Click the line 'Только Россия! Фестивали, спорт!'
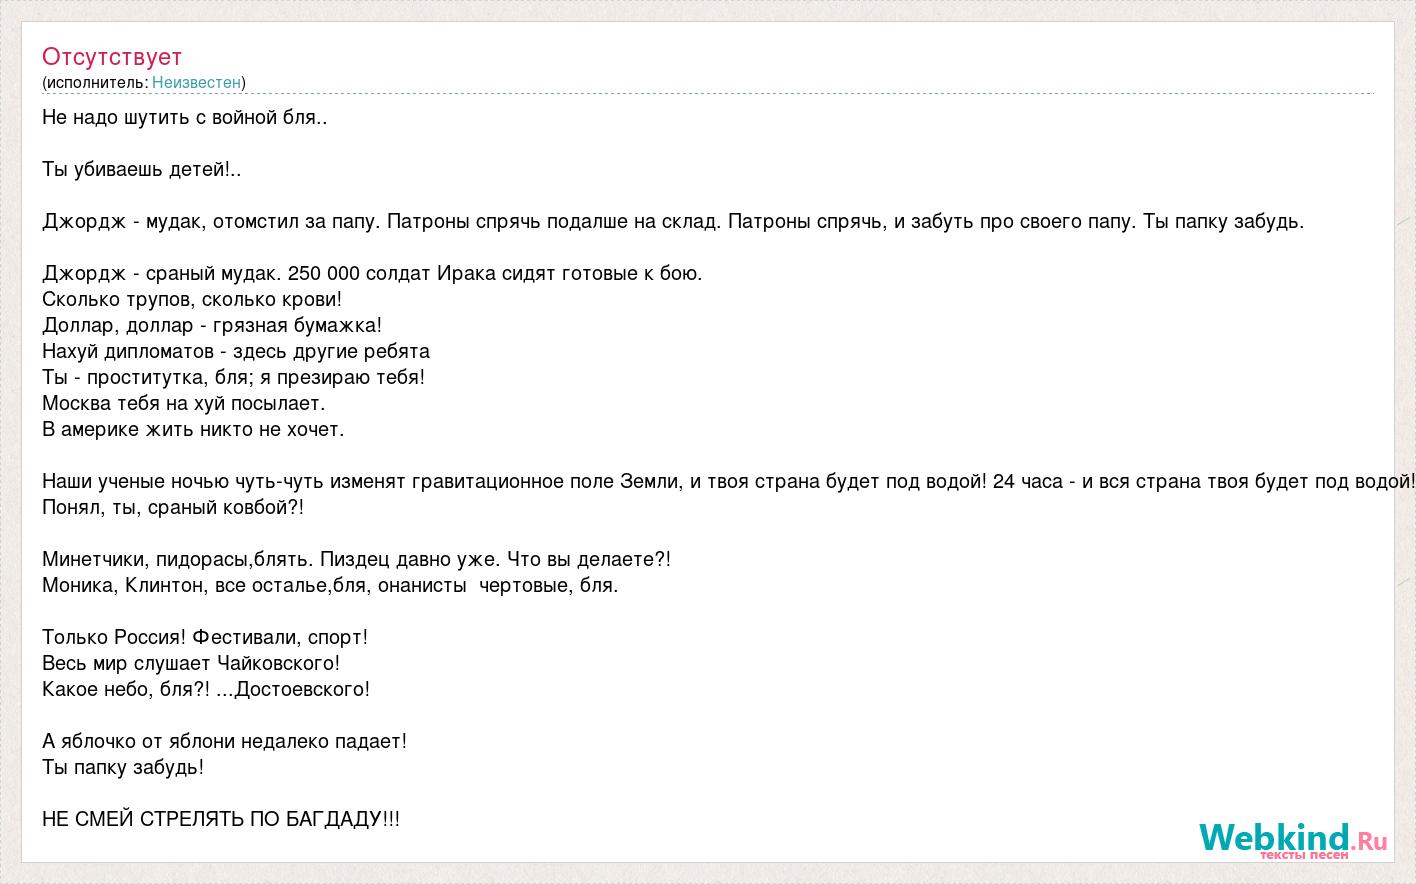Image resolution: width=1416 pixels, height=884 pixels. point(205,637)
